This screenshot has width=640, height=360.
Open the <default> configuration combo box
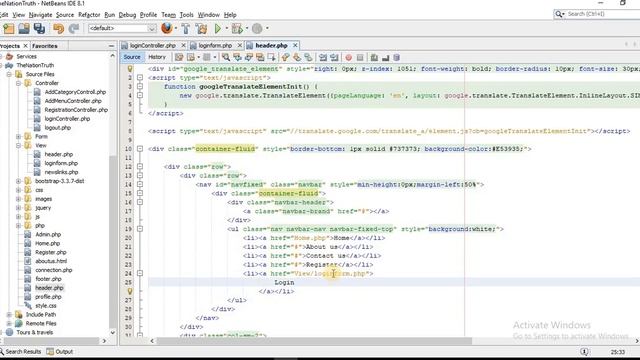tap(122, 28)
